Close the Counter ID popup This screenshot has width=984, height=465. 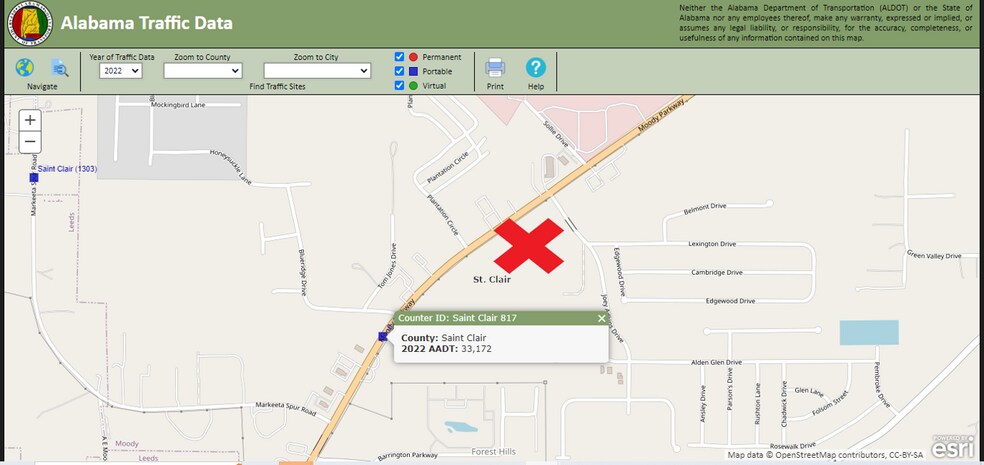click(x=601, y=318)
